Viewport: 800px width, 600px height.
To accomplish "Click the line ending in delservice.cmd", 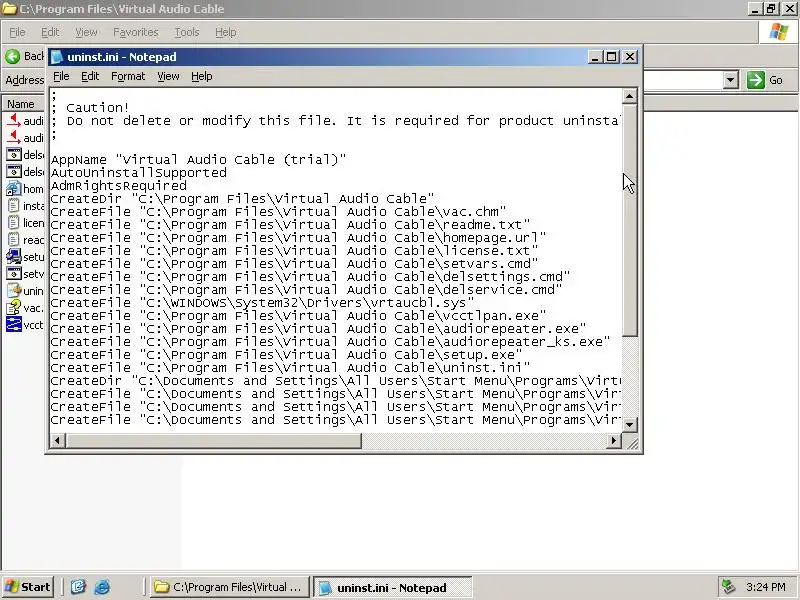I will pos(306,290).
